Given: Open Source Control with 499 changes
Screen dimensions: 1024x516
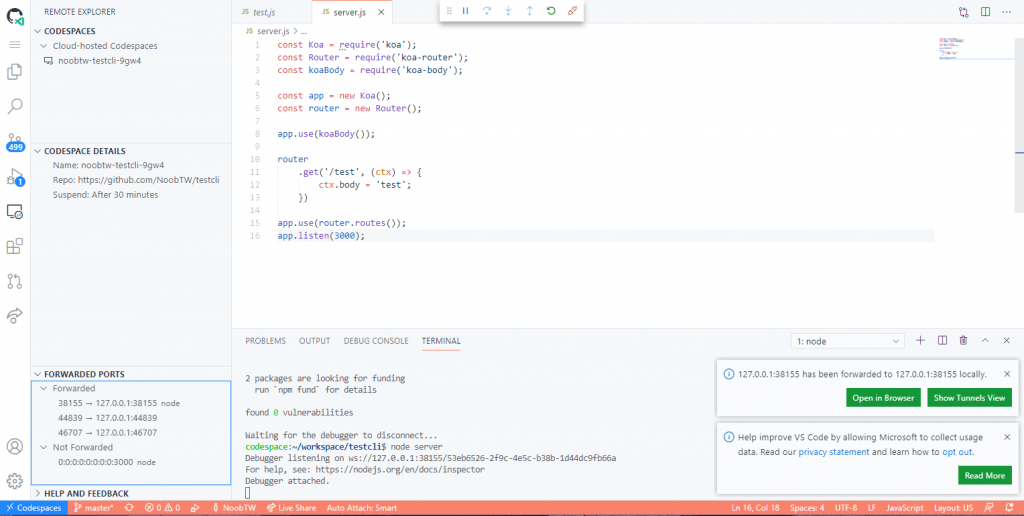Looking at the screenshot, I should tap(14, 142).
